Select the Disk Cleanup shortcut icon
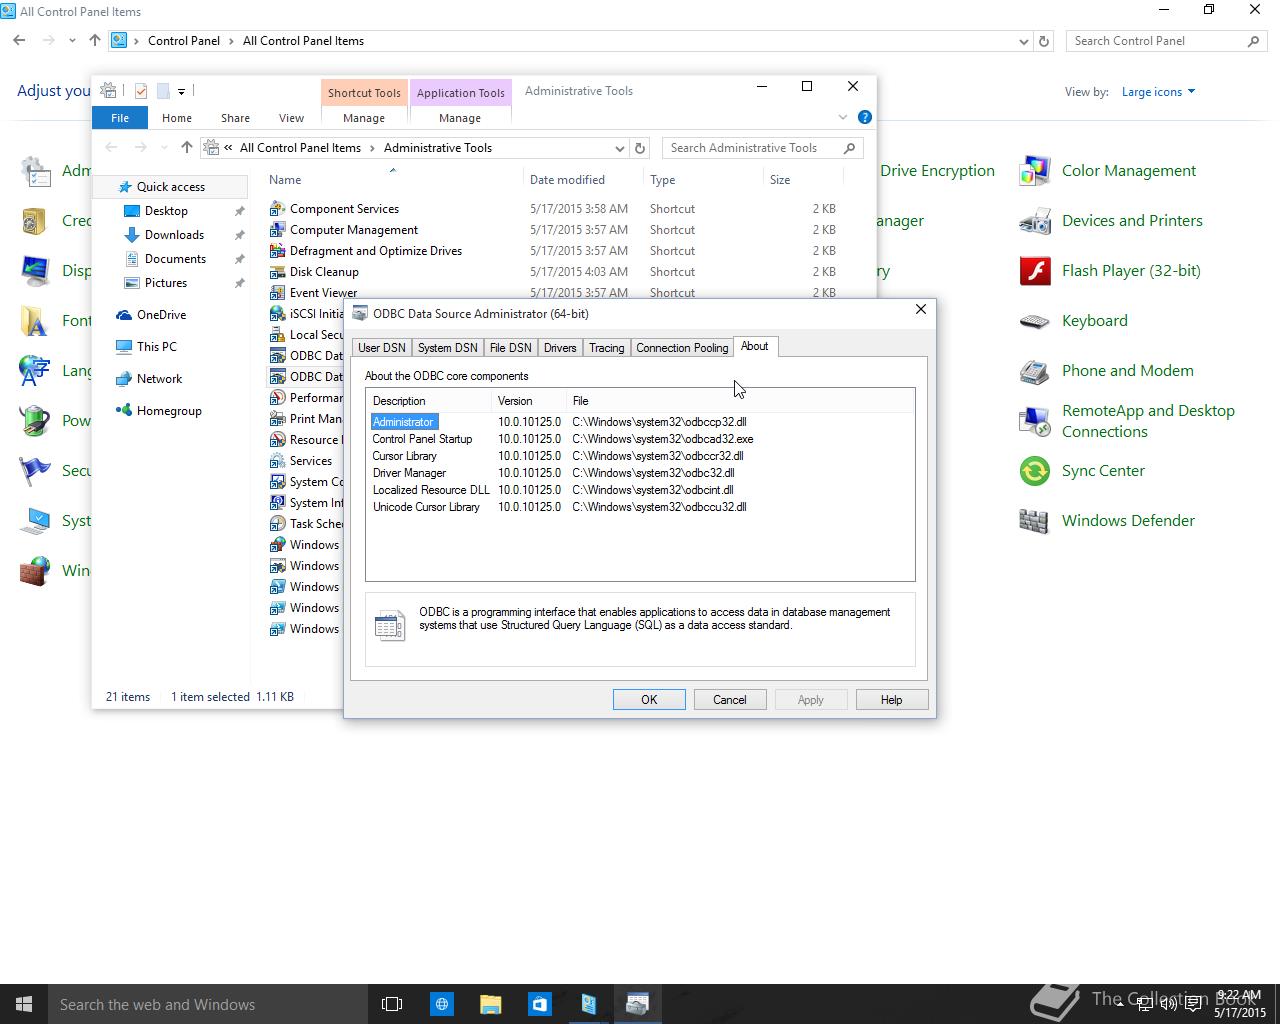The width and height of the screenshot is (1280, 1024). point(278,272)
